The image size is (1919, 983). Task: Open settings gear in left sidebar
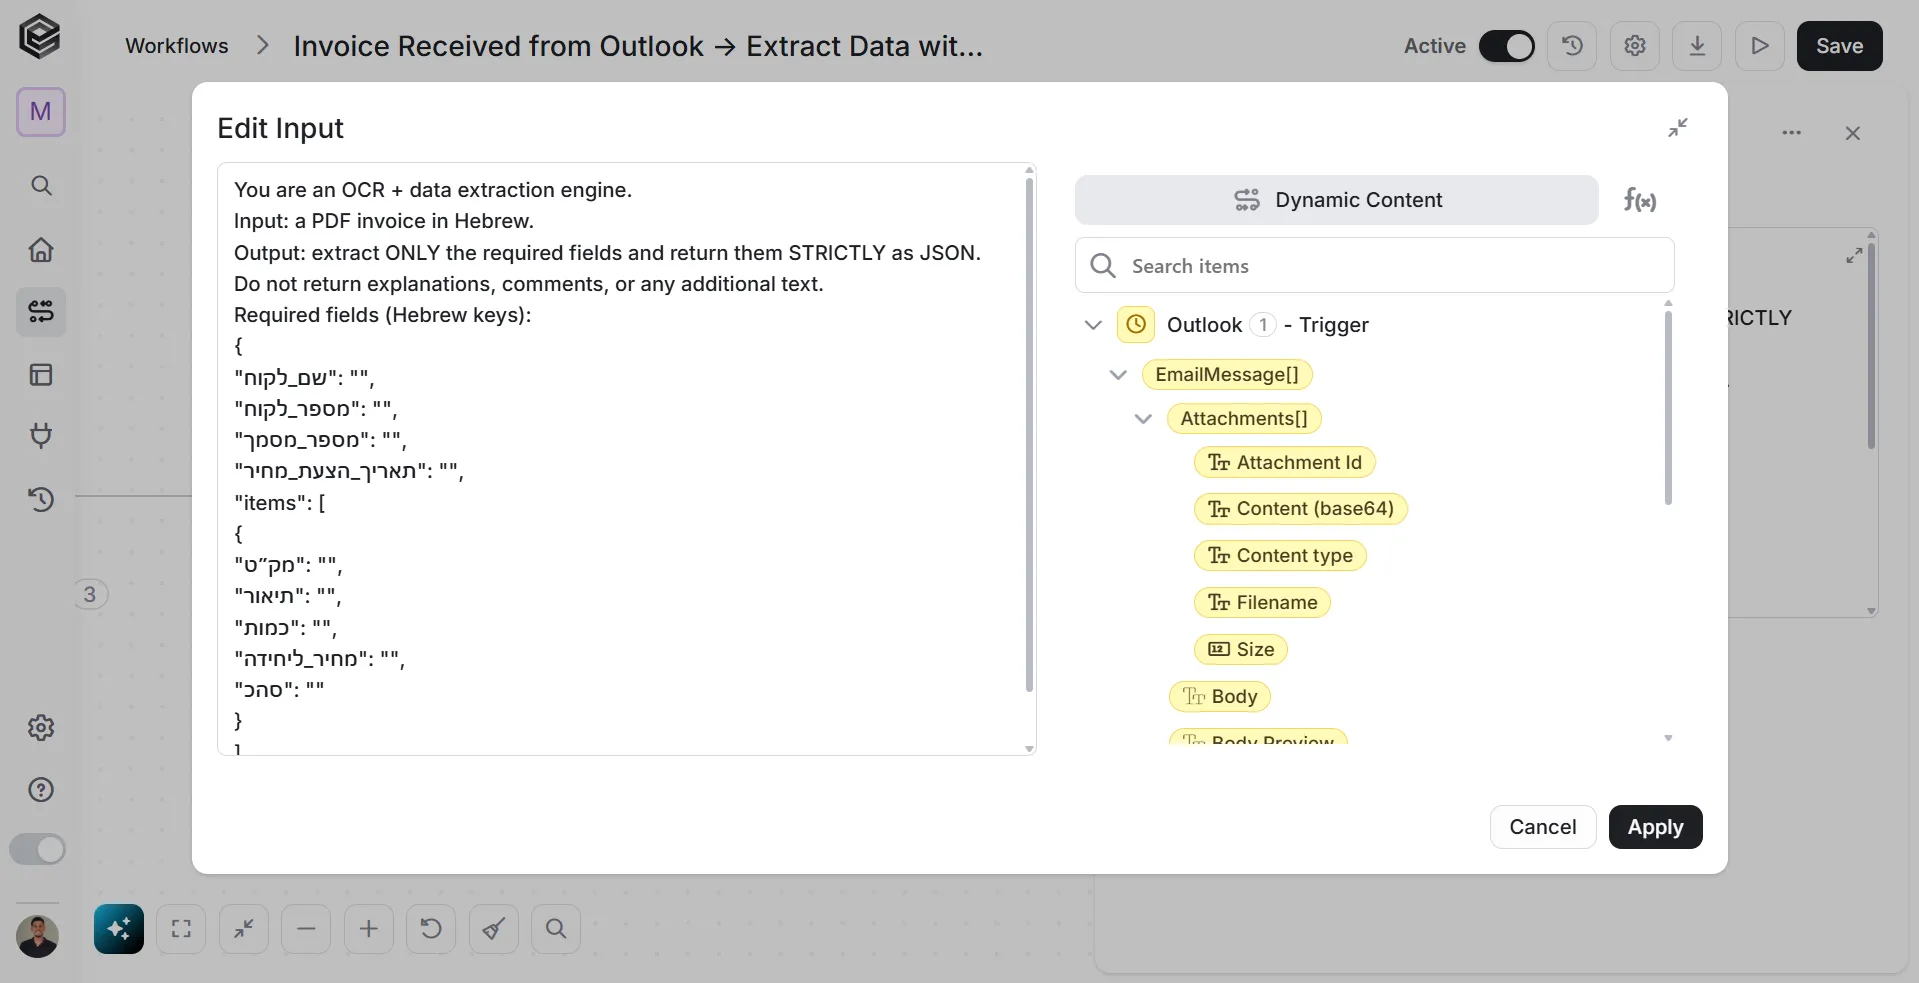41,727
